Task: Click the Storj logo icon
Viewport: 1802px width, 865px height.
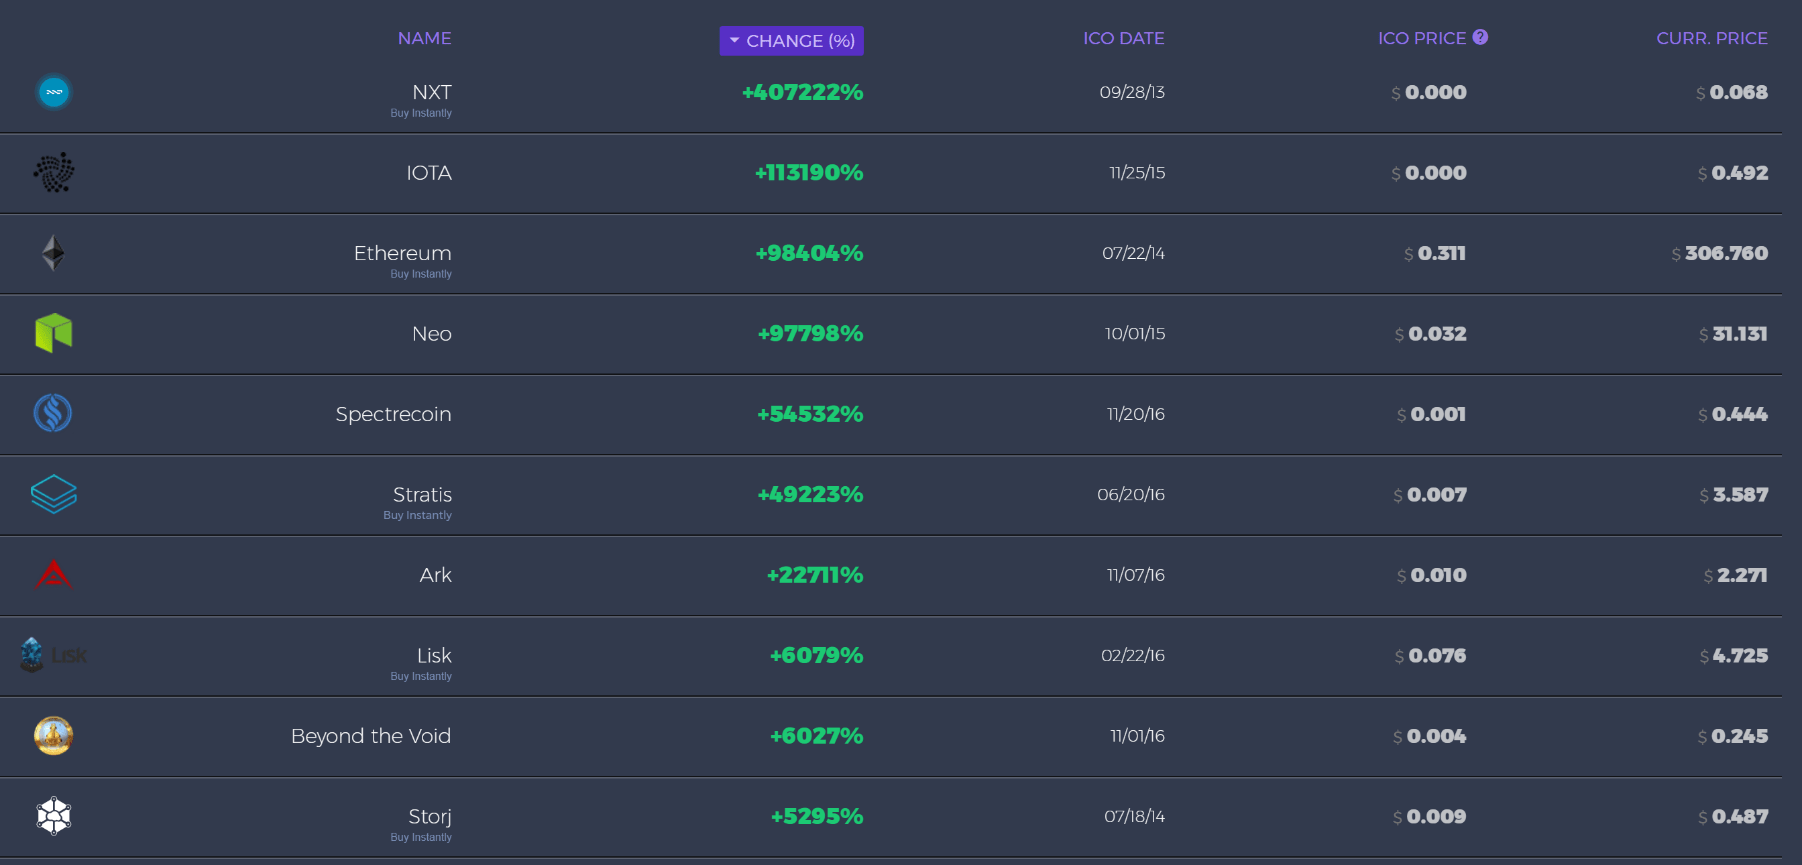Action: pos(54,816)
